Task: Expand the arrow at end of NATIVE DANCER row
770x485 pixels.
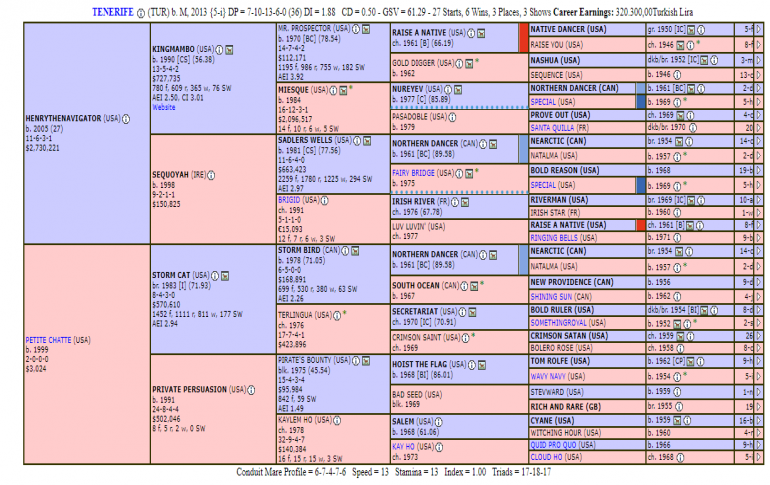Action: 763,32
